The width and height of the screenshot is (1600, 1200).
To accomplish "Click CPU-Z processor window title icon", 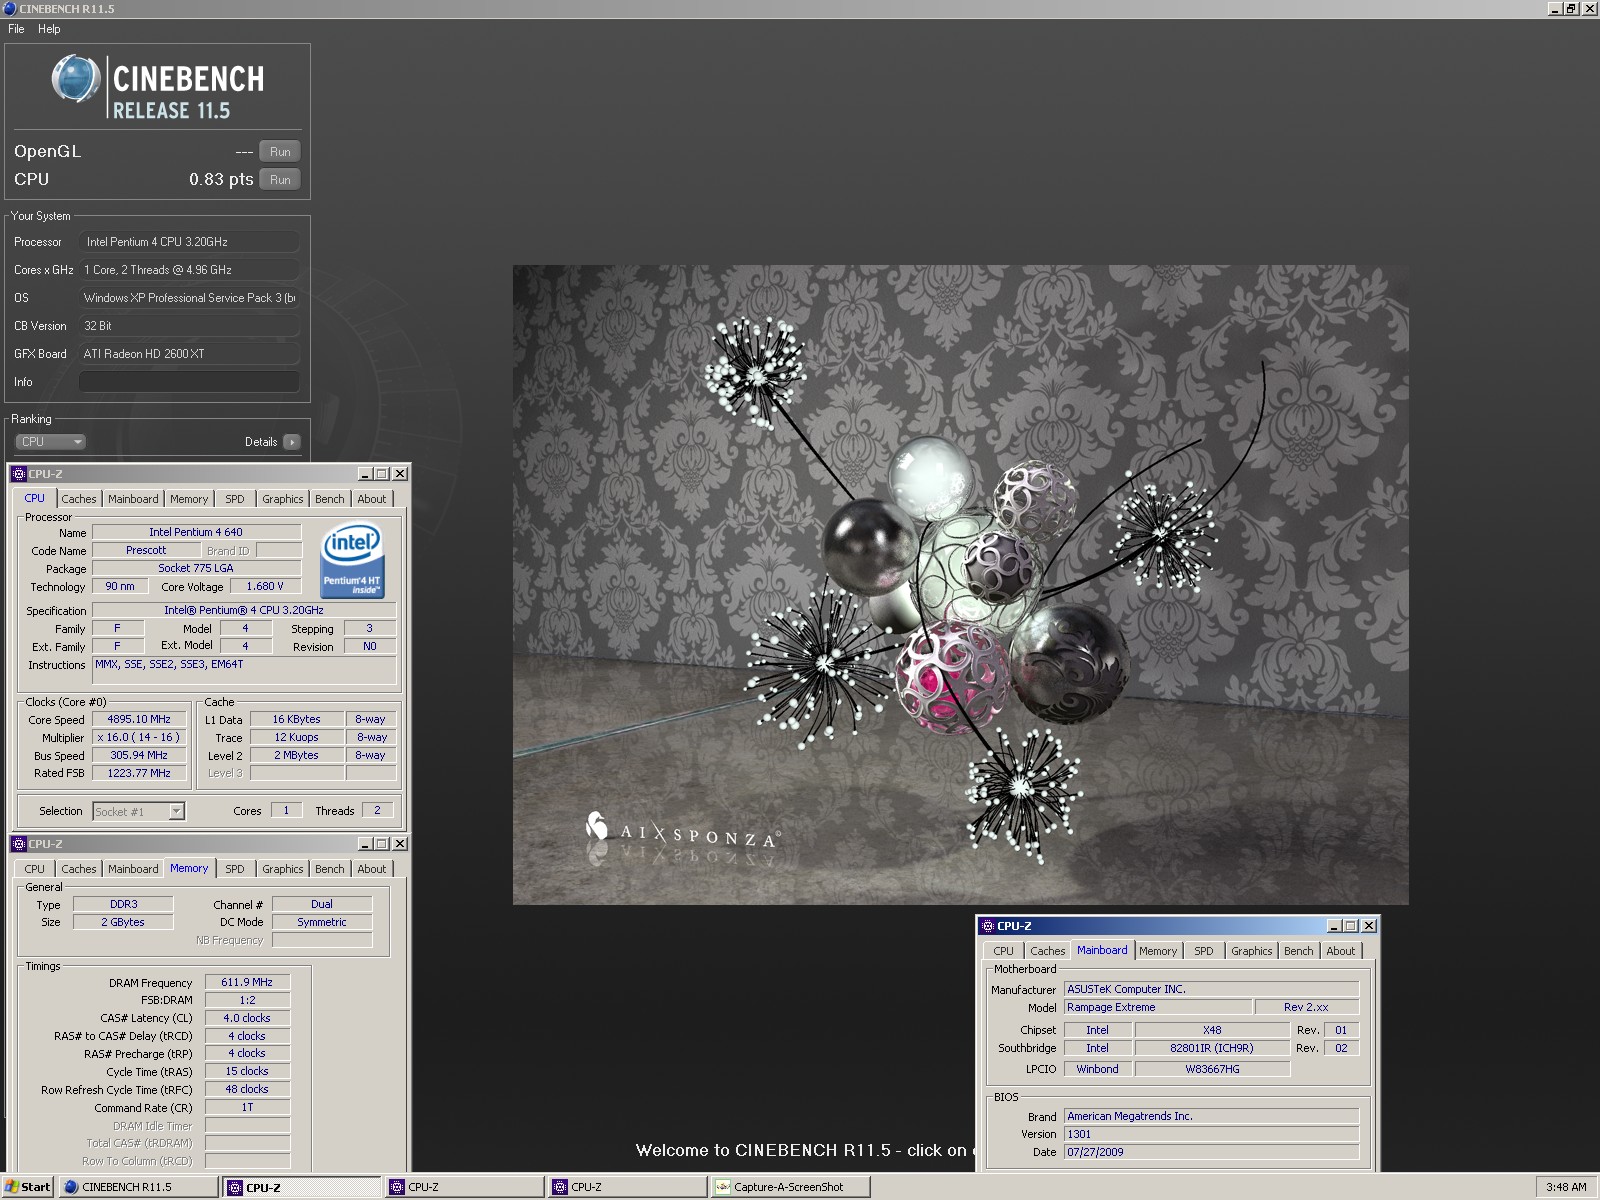I will [x=19, y=474].
